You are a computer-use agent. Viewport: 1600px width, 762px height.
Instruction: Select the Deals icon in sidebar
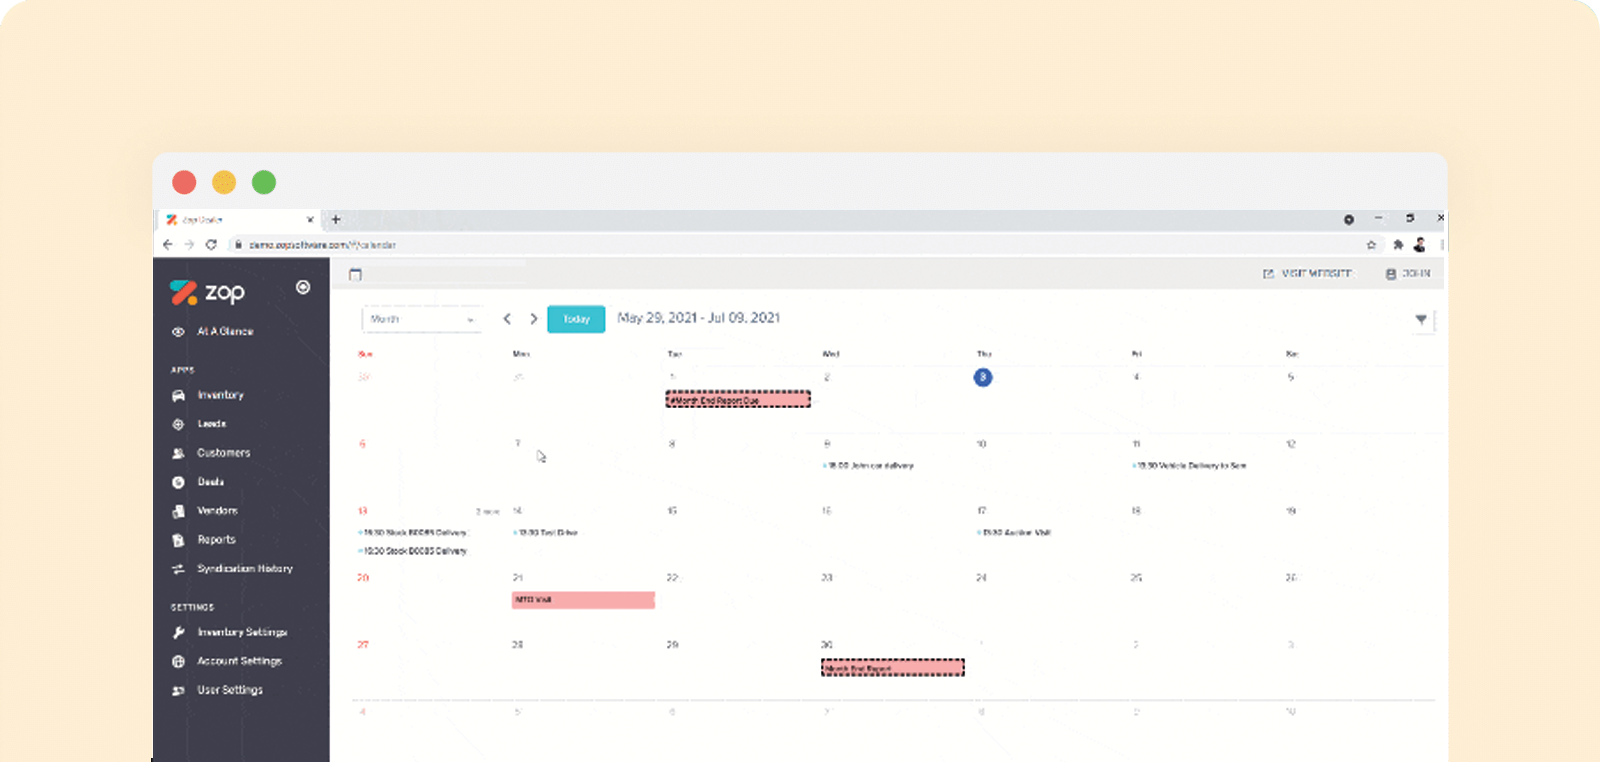pyautogui.click(x=178, y=482)
